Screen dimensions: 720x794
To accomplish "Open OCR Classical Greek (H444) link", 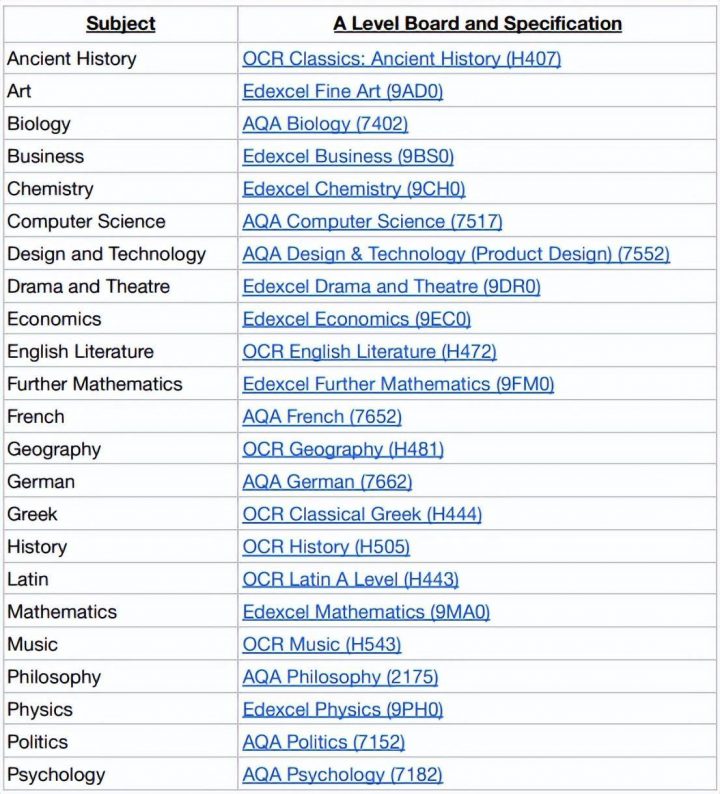I will click(362, 514).
